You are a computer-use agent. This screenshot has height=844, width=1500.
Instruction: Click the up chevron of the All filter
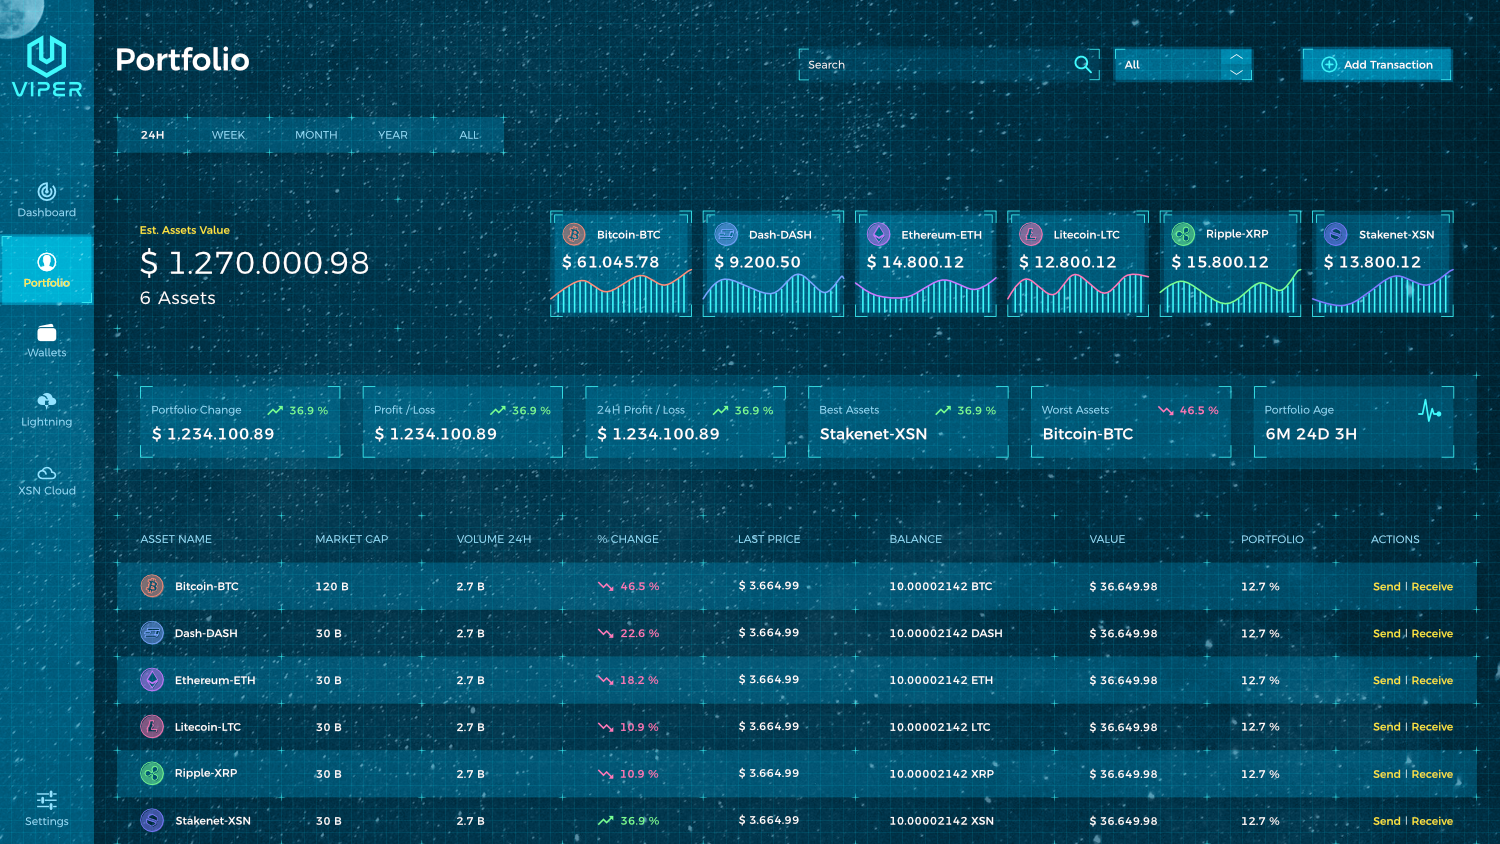click(1237, 57)
